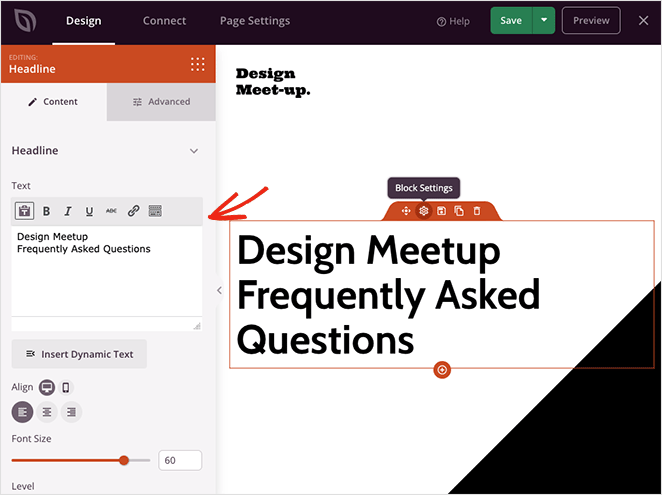Open the Page Settings tab

point(255,21)
